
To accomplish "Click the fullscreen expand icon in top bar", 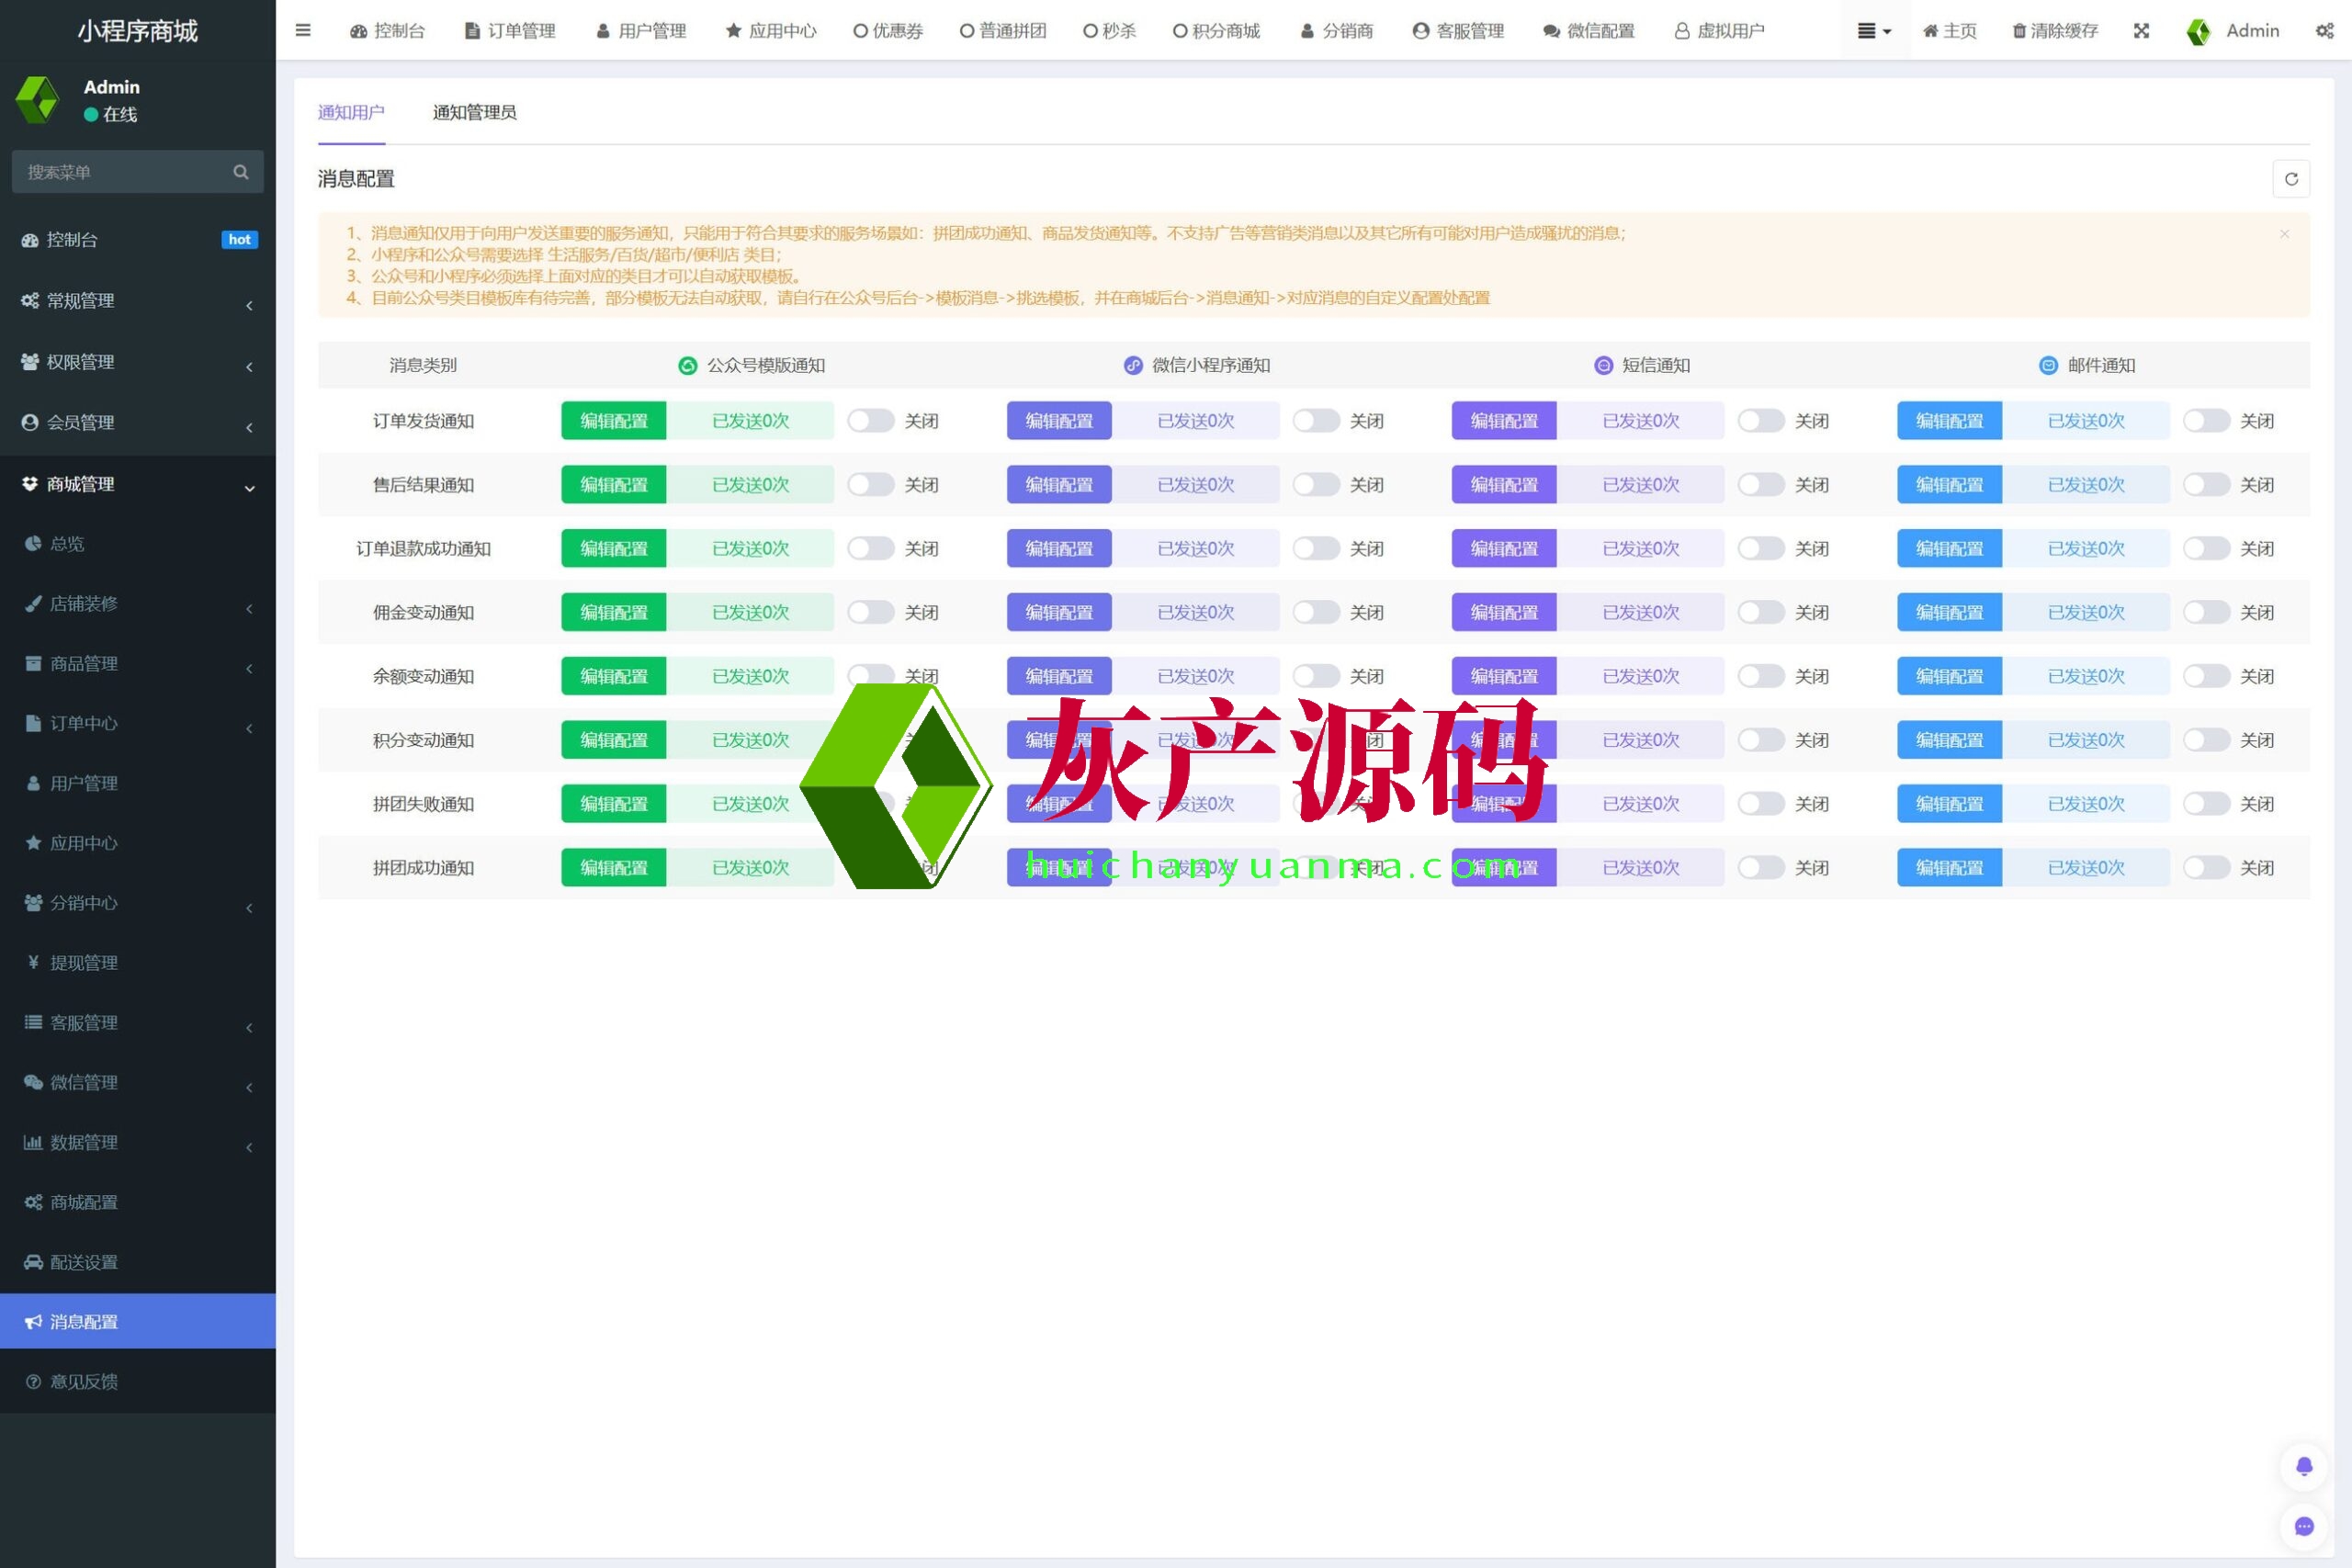I will click(x=2141, y=31).
